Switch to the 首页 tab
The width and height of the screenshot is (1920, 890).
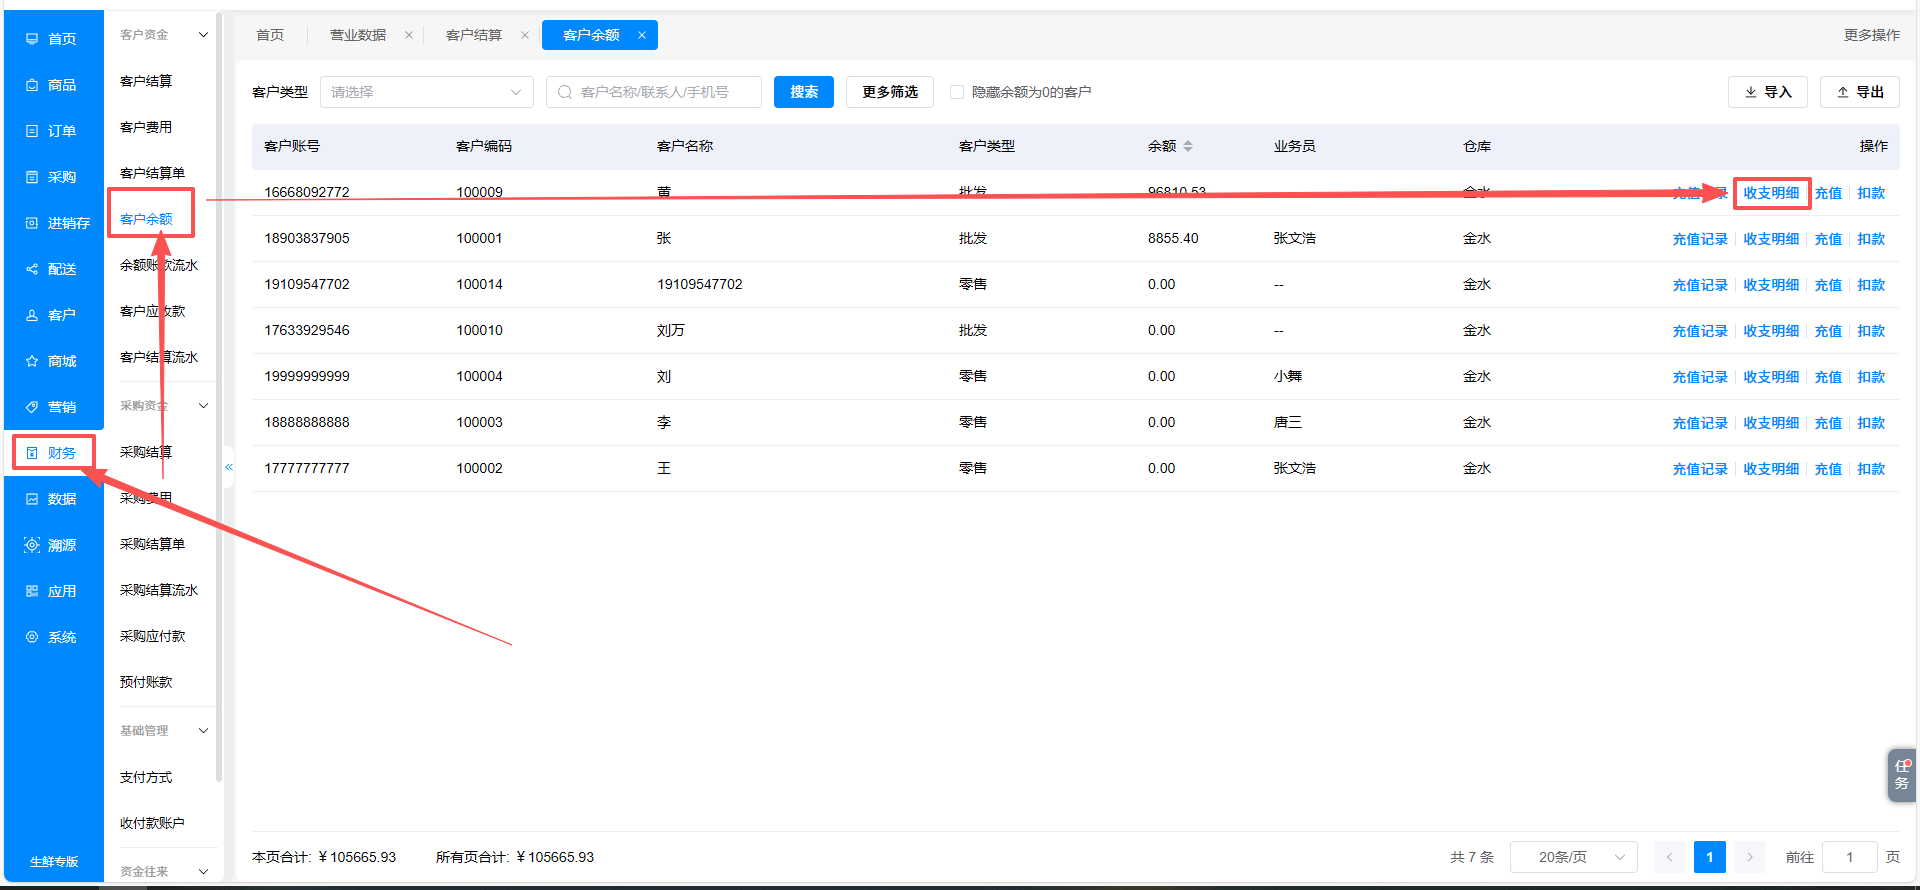click(270, 35)
